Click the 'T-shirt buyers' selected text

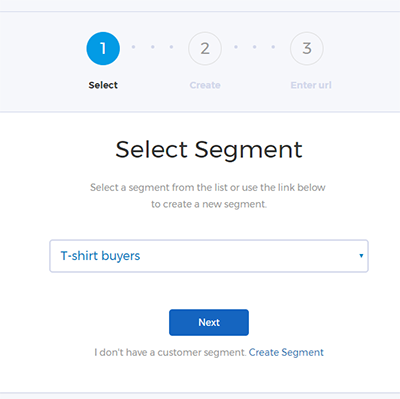click(100, 256)
